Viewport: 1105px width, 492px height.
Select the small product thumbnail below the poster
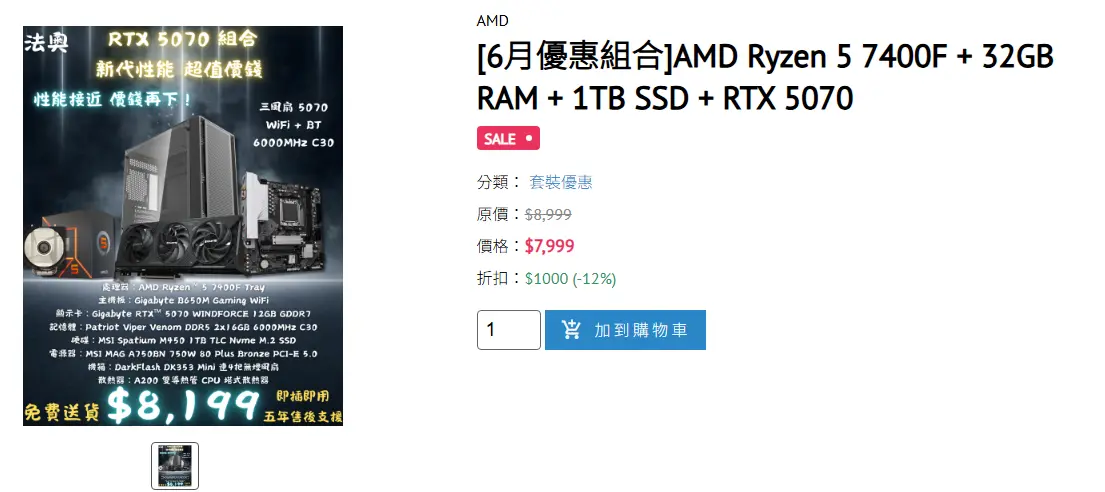[175, 466]
